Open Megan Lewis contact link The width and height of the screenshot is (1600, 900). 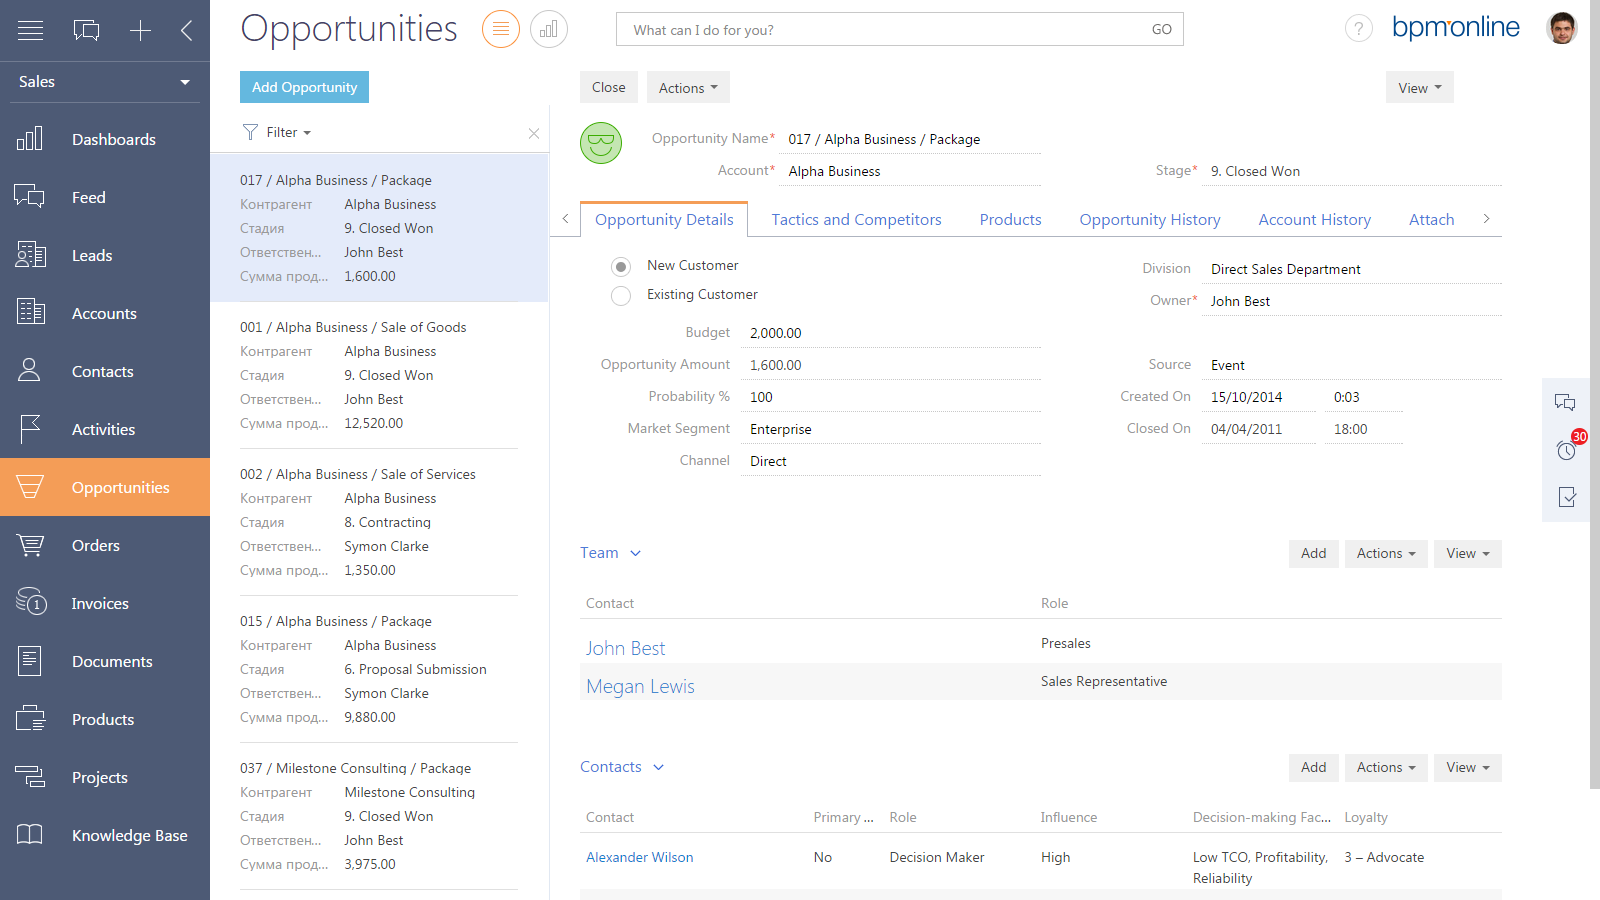[x=640, y=686]
